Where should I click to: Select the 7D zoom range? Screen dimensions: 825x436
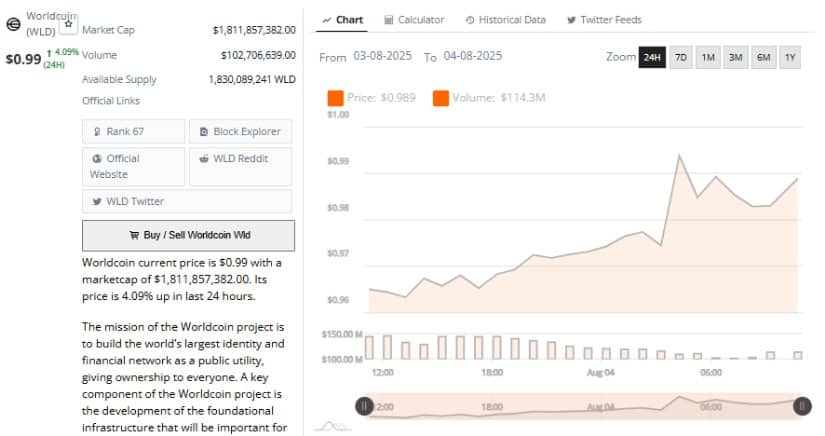pos(680,57)
